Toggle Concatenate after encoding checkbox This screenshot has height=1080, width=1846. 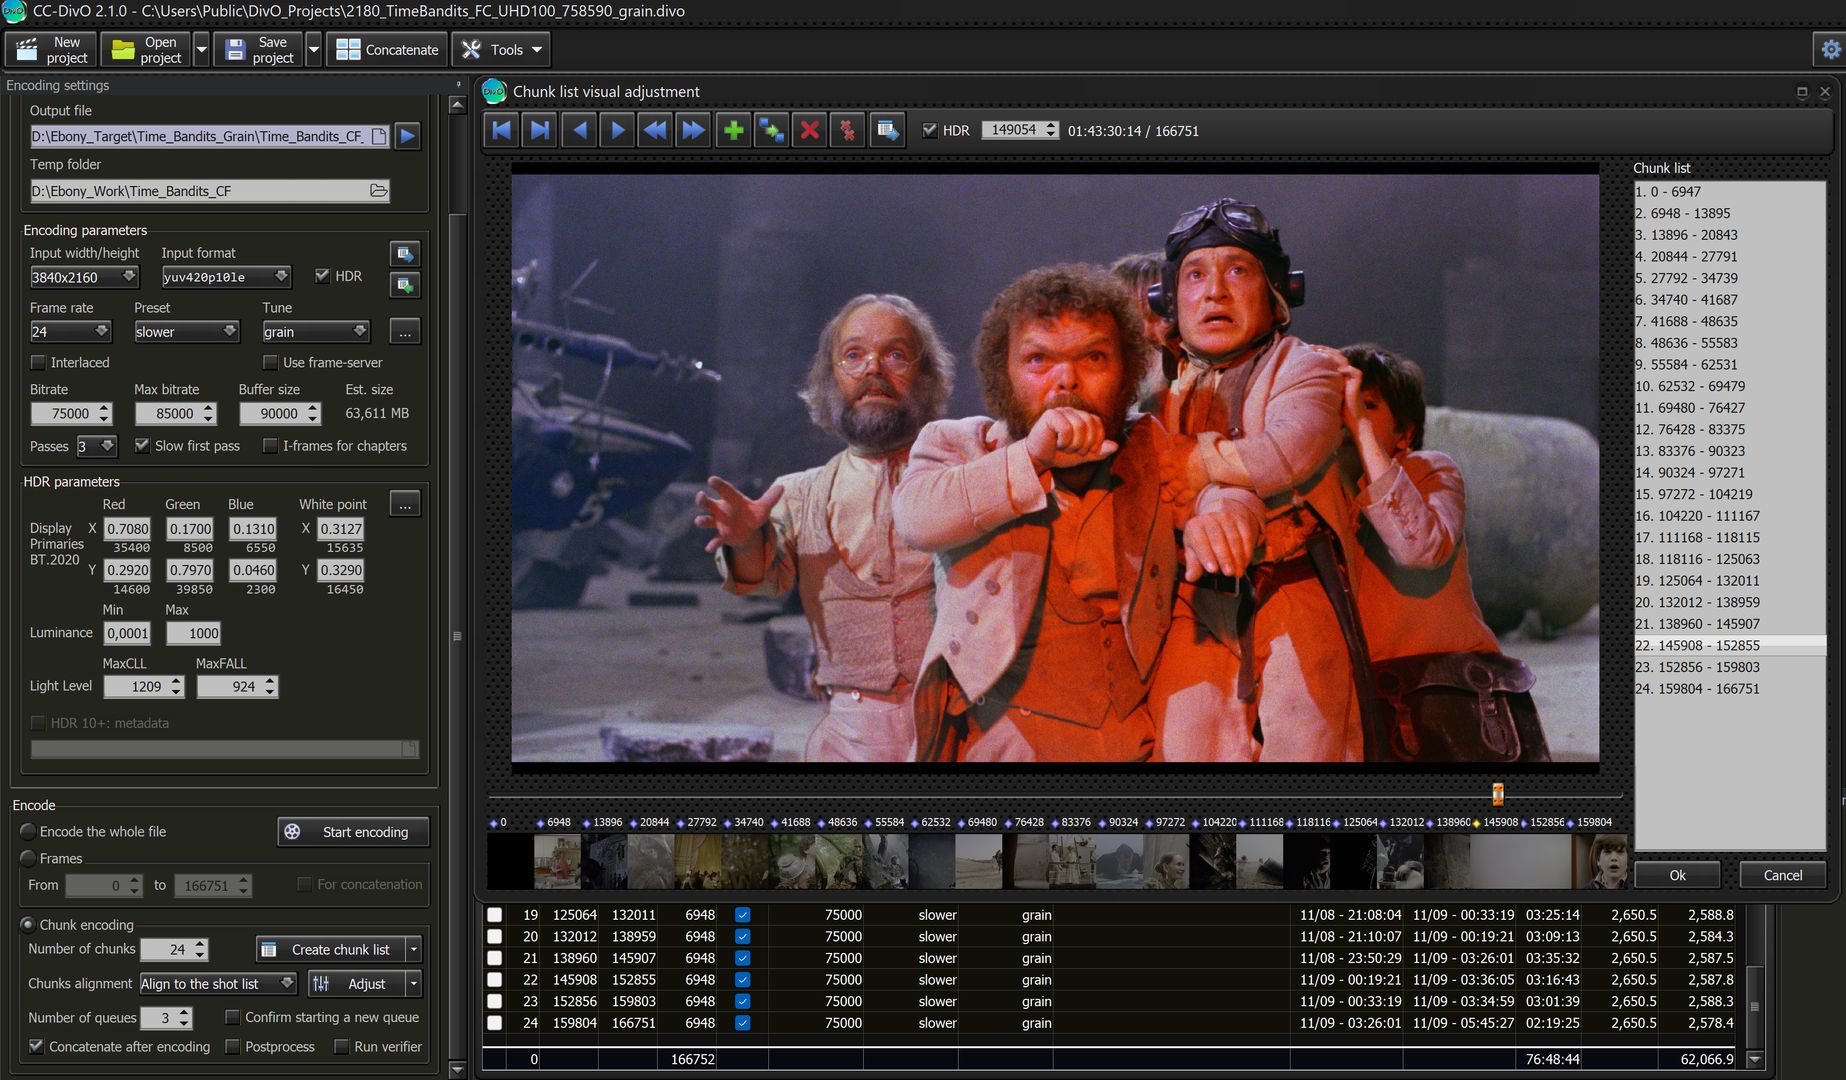(x=36, y=1046)
